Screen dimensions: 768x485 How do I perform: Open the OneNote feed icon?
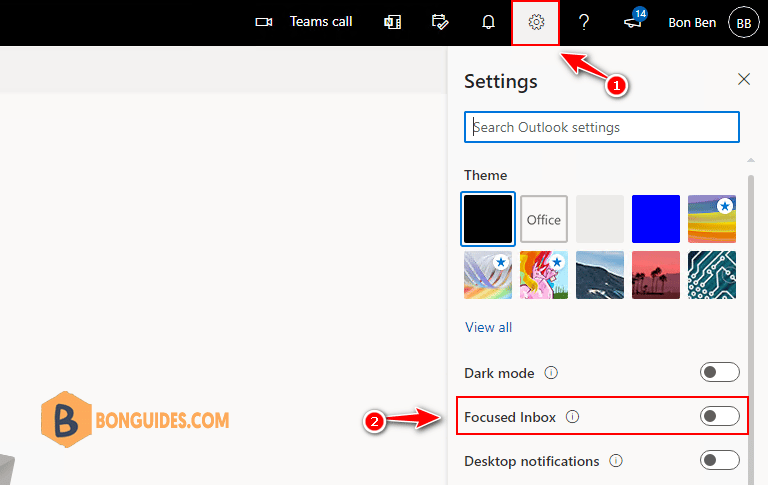[x=392, y=22]
